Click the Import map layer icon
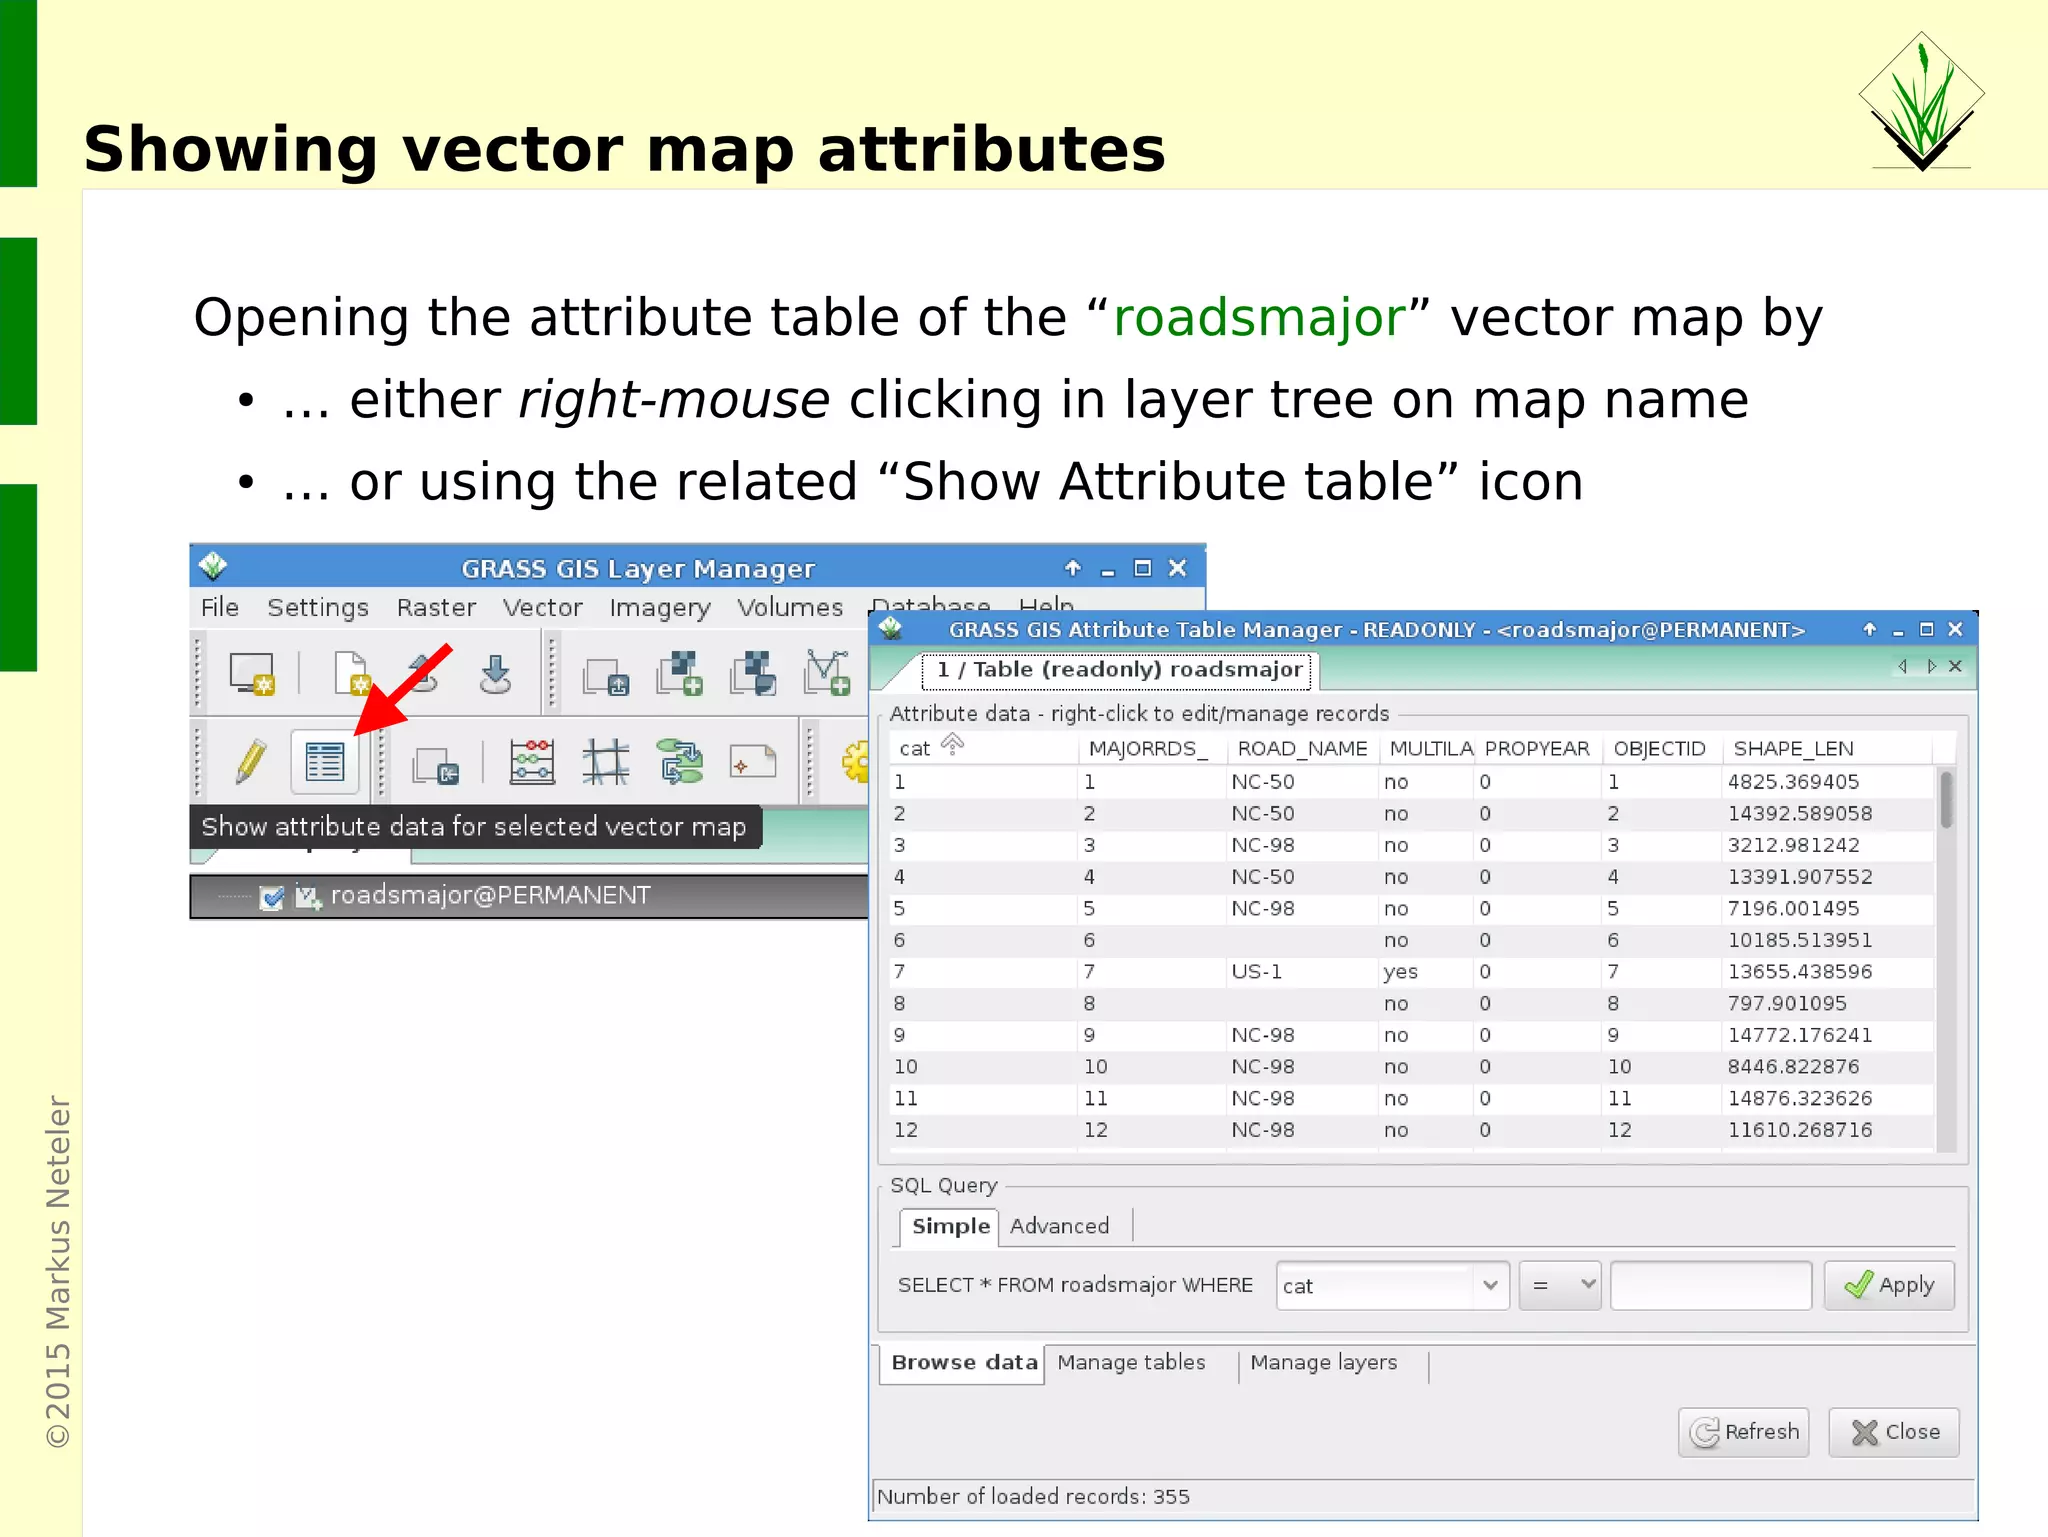The width and height of the screenshot is (2048, 1537). 435,766
